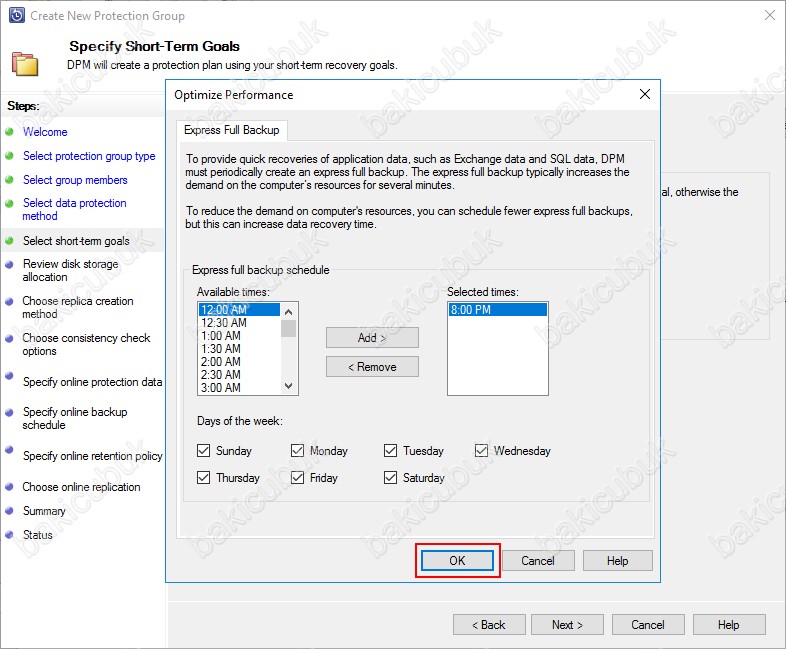This screenshot has width=786, height=649.
Task: Click the blue bullet beside Status step
Action: click(x=9, y=534)
